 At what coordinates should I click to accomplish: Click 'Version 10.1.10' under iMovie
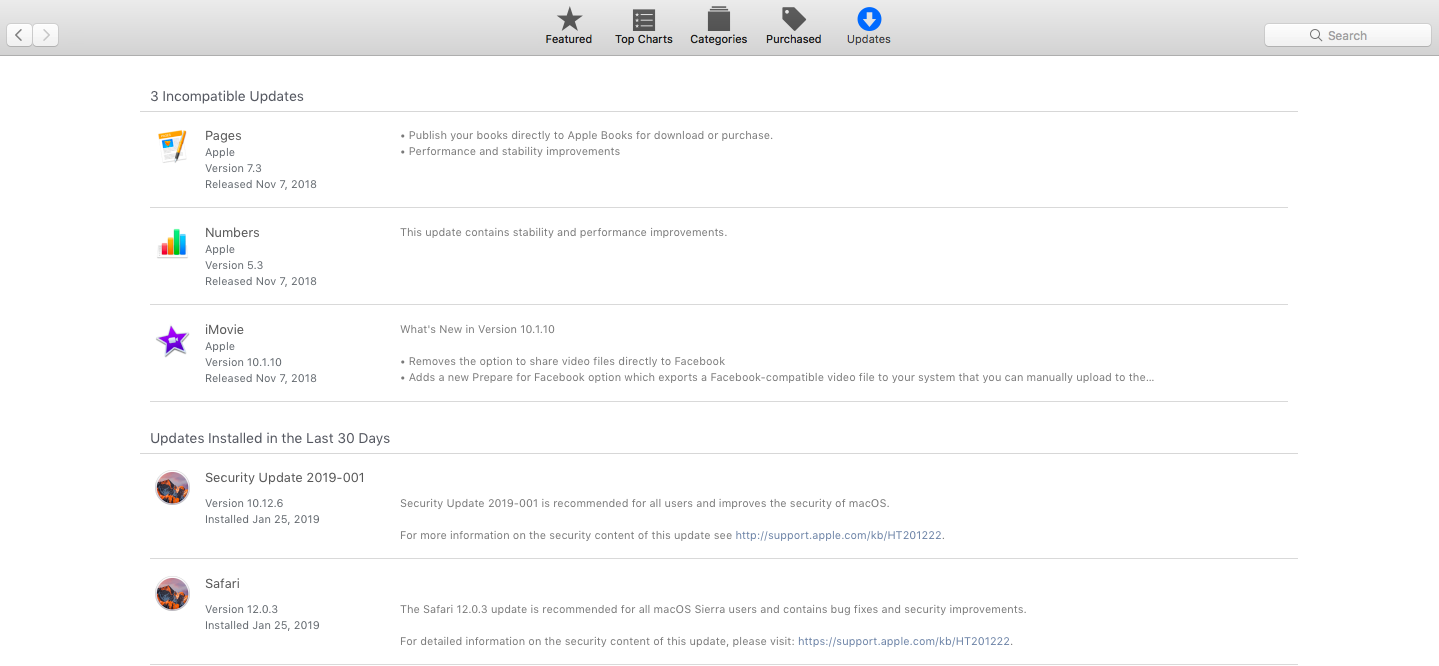point(243,362)
